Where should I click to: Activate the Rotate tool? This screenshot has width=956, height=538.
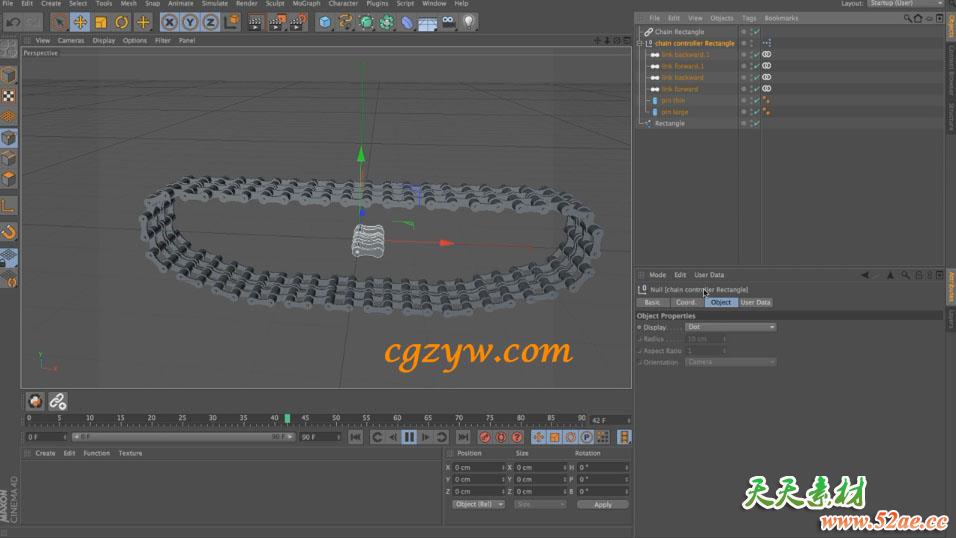[121, 23]
